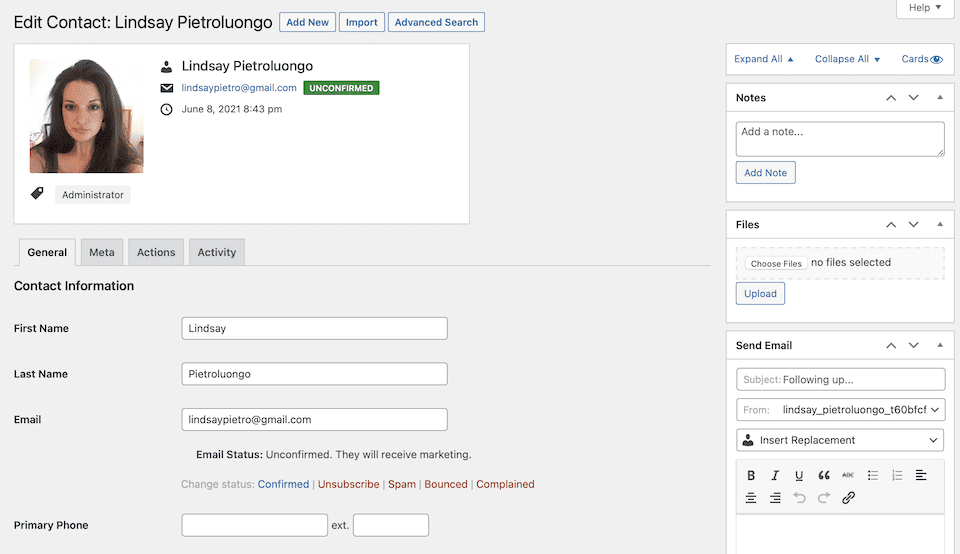Insert a numbered list

pos(897,476)
